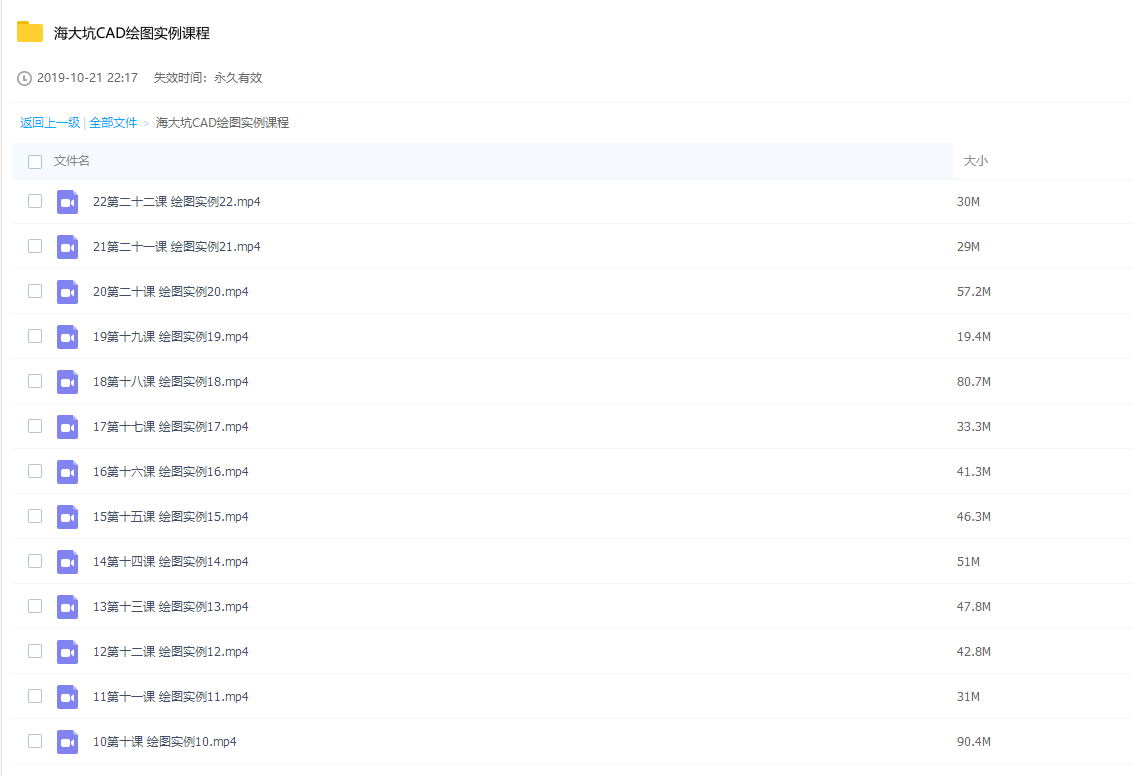Sort by the 文件名 column header
The image size is (1133, 776).
tap(72, 160)
